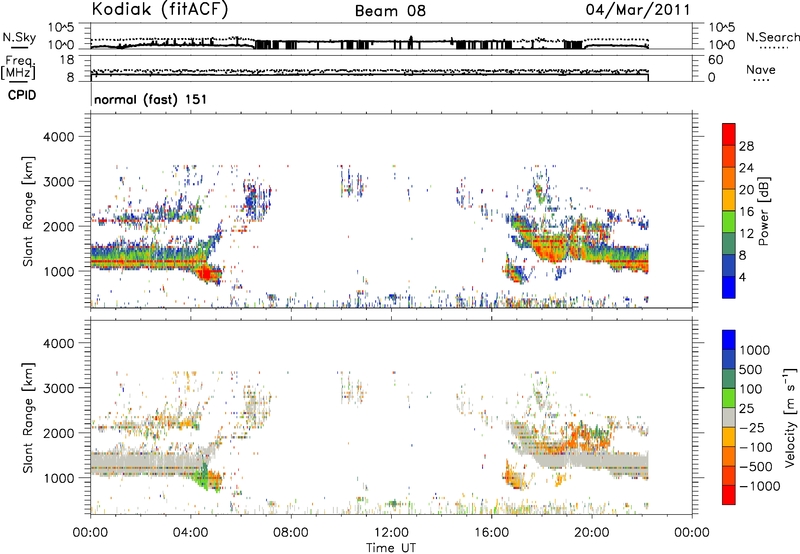Click the '16:00' time axis label

(x=491, y=533)
